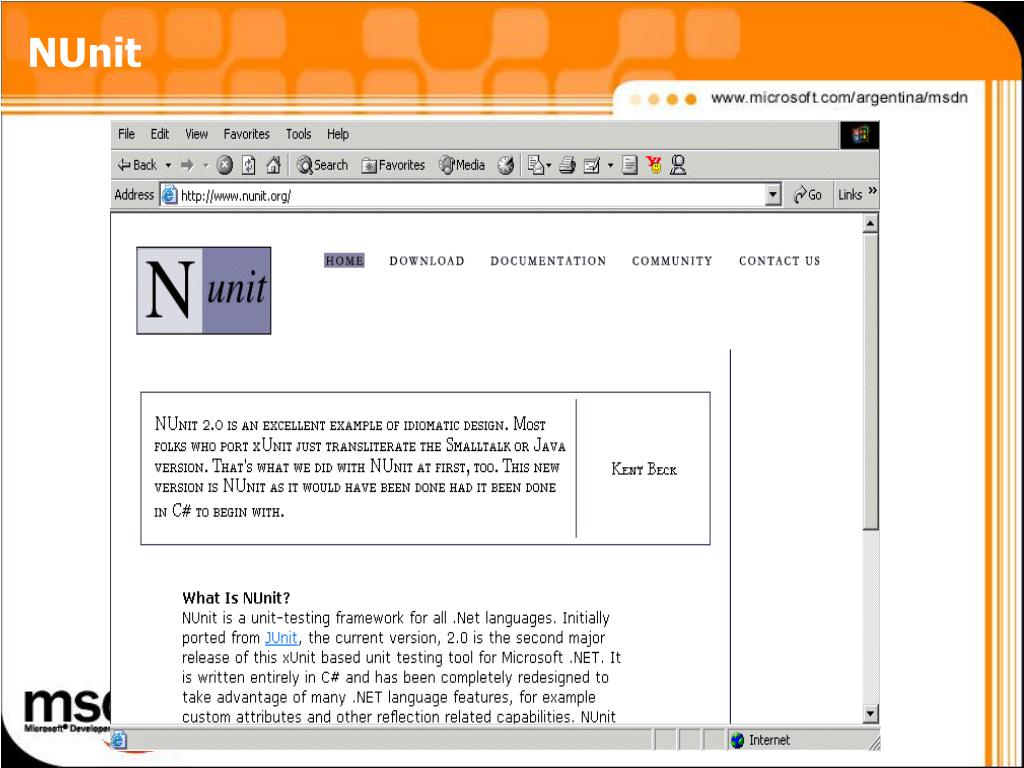Screen dimensions: 1024x768
Task: Open the address bar dropdown list
Action: [x=773, y=195]
